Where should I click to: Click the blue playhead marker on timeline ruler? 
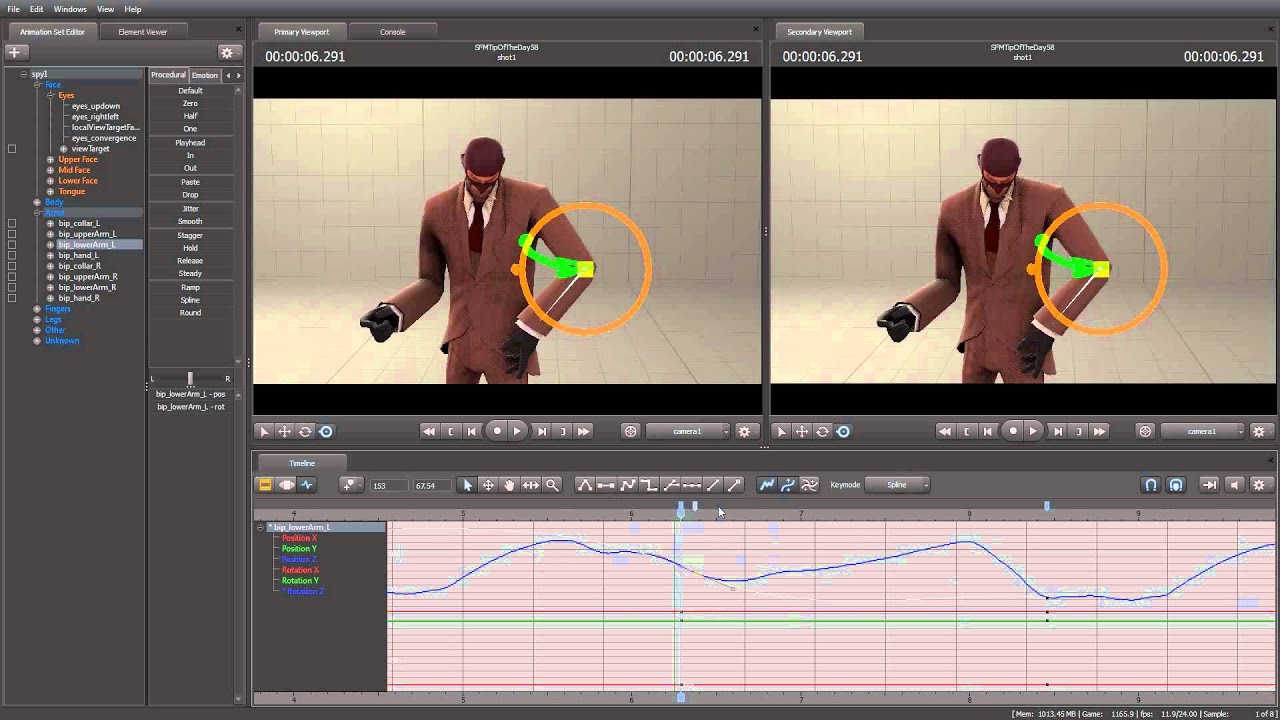[681, 511]
